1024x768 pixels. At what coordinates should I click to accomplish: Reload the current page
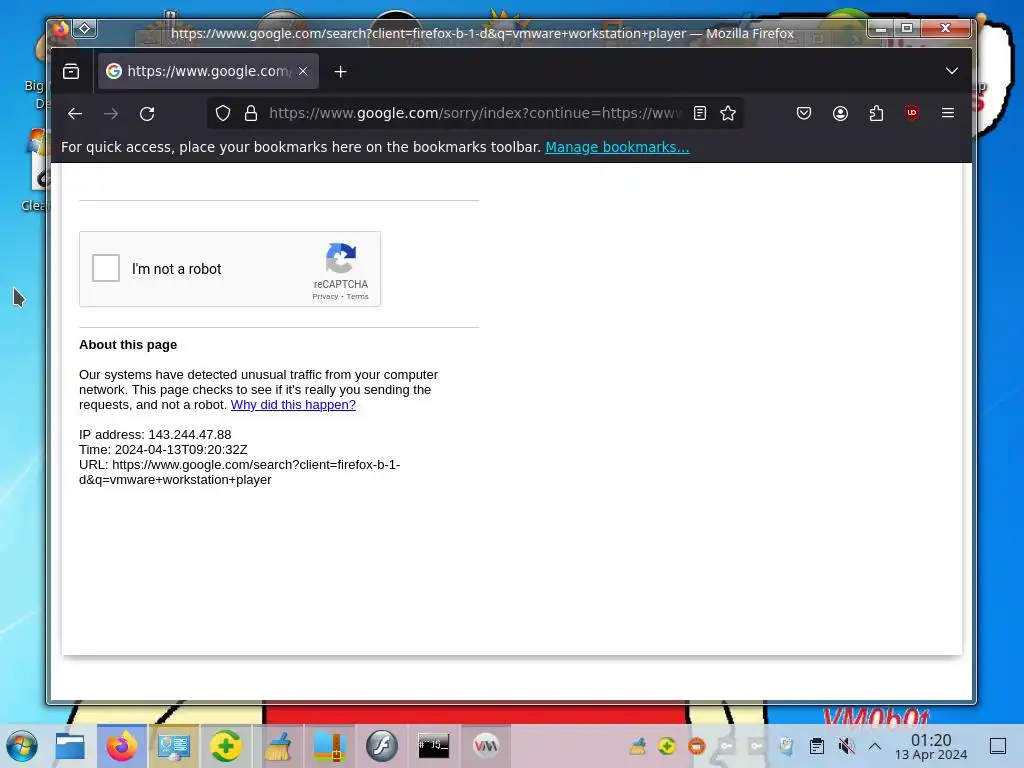click(147, 114)
